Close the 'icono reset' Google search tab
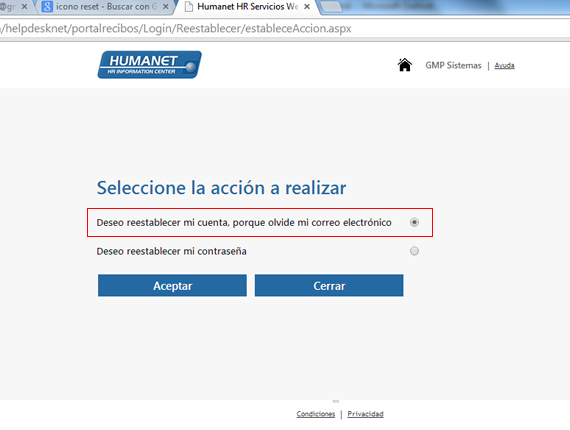 point(165,7)
